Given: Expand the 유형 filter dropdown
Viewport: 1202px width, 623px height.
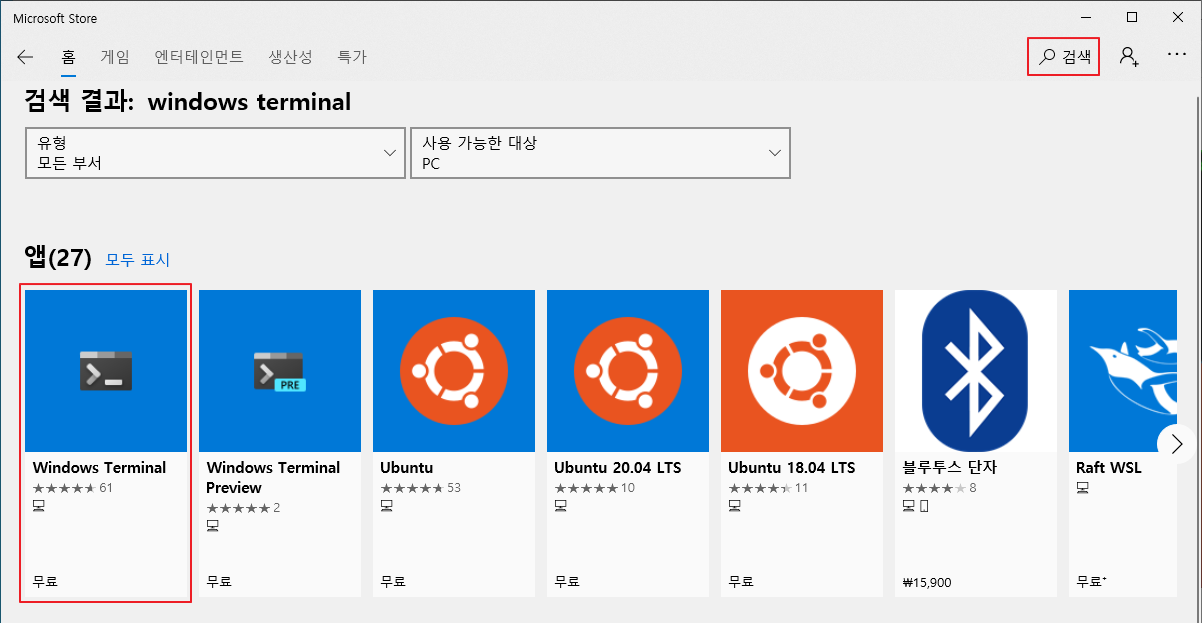Looking at the screenshot, I should 215,153.
